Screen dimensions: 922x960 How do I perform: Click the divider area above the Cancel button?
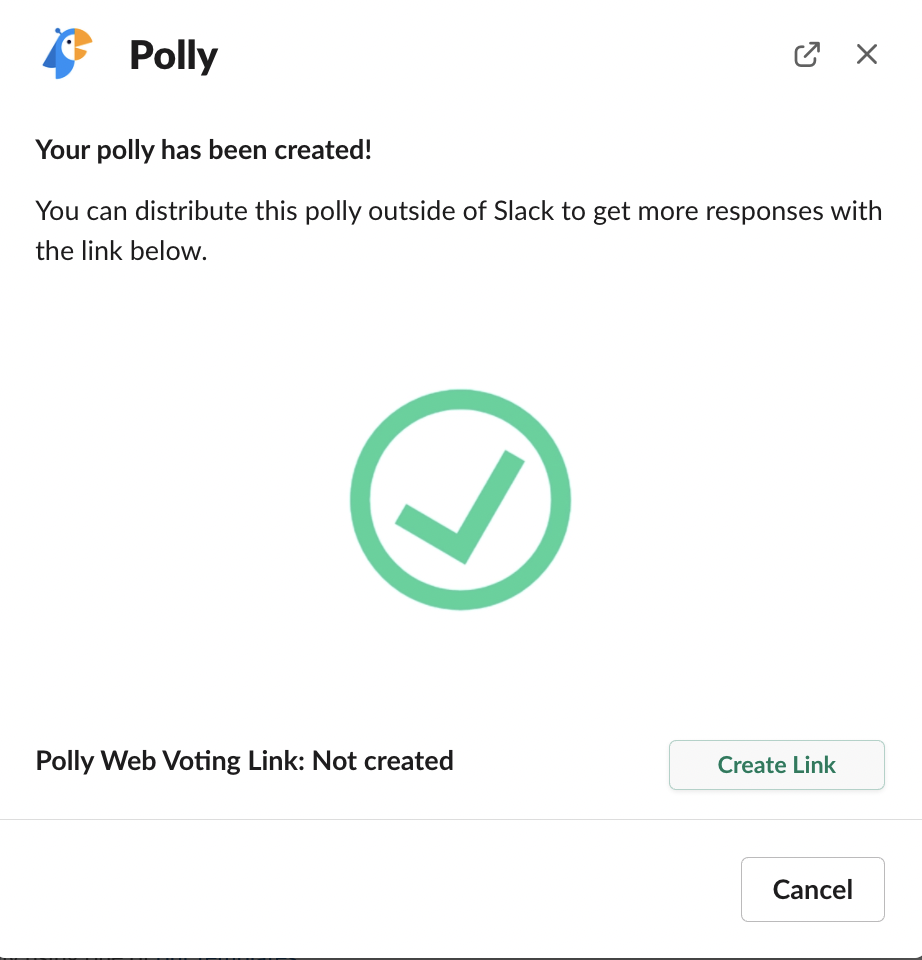(x=460, y=822)
